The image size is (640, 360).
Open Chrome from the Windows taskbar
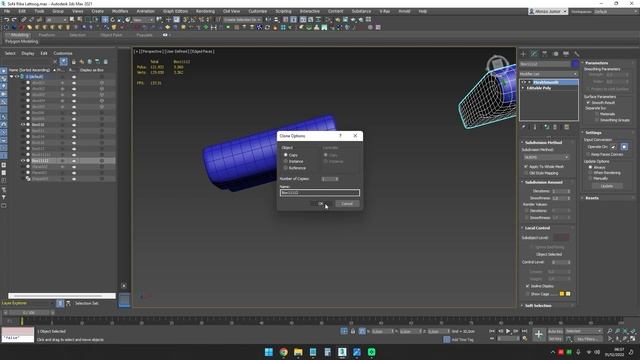[284, 352]
